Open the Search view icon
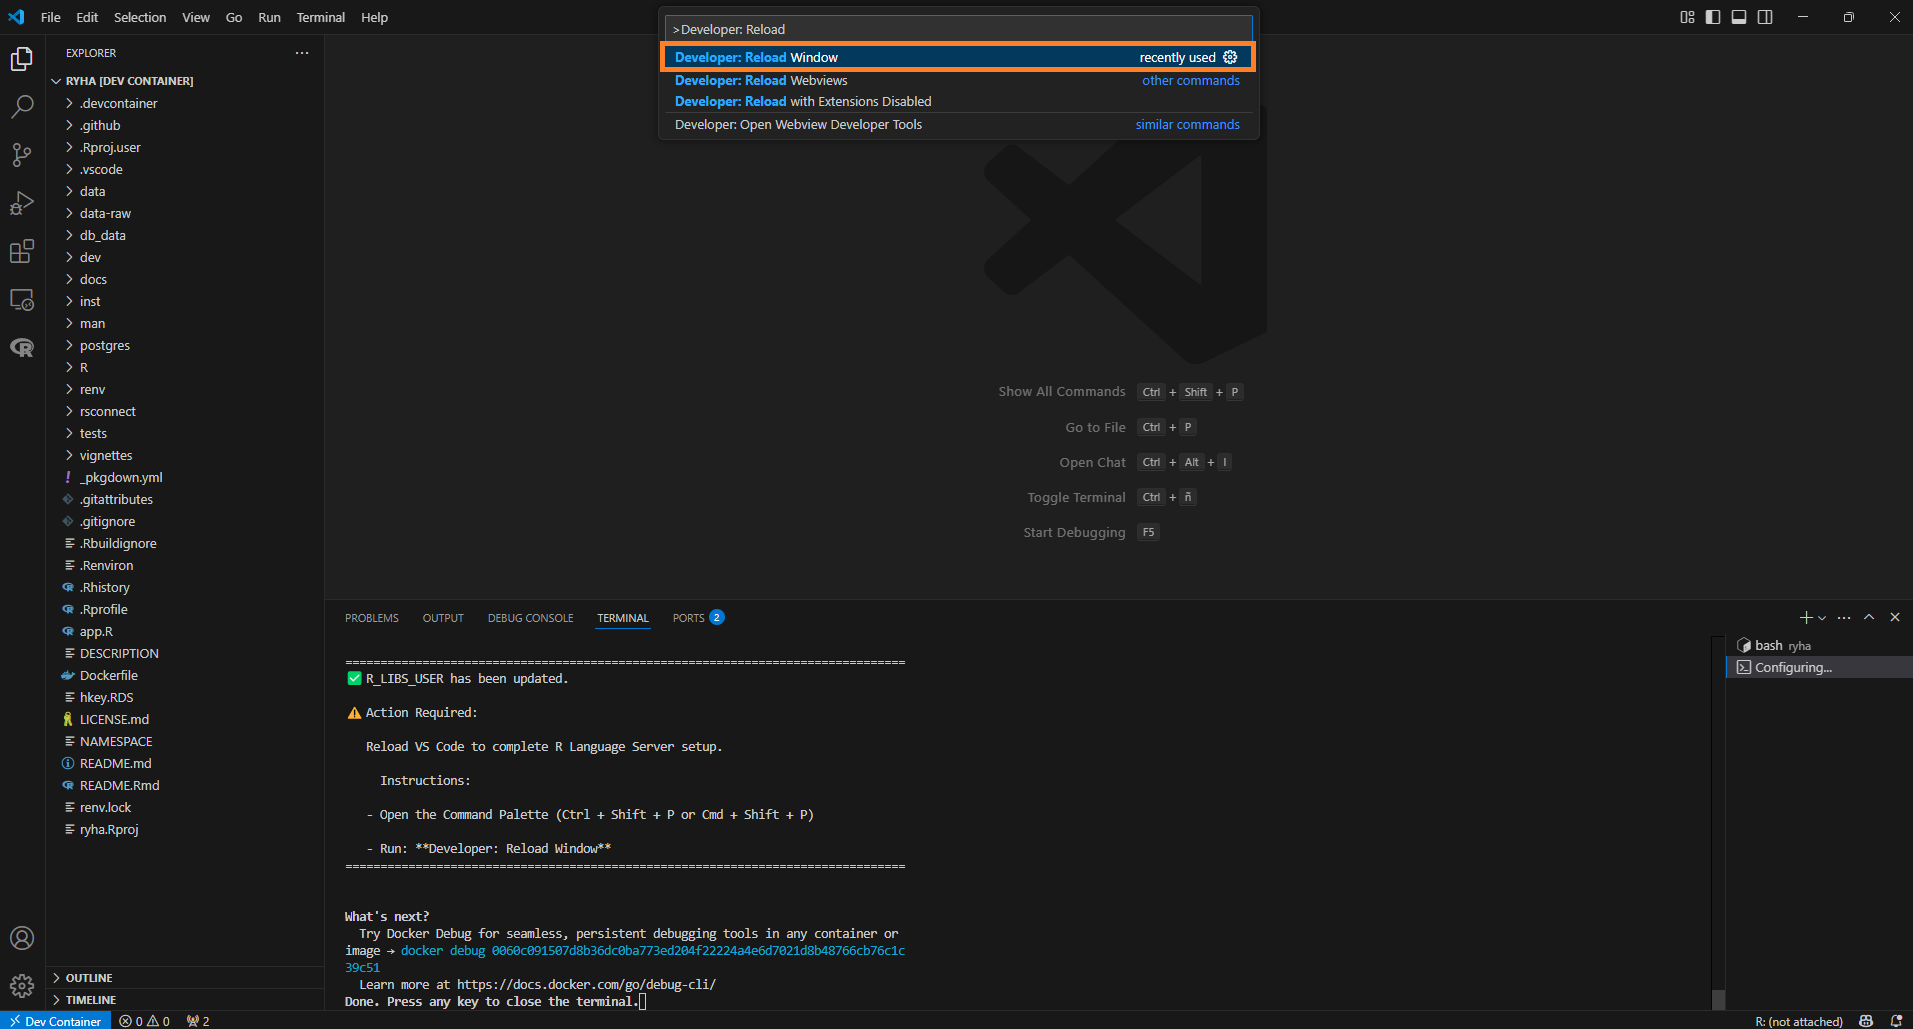Viewport: 1913px width, 1029px height. [x=22, y=107]
